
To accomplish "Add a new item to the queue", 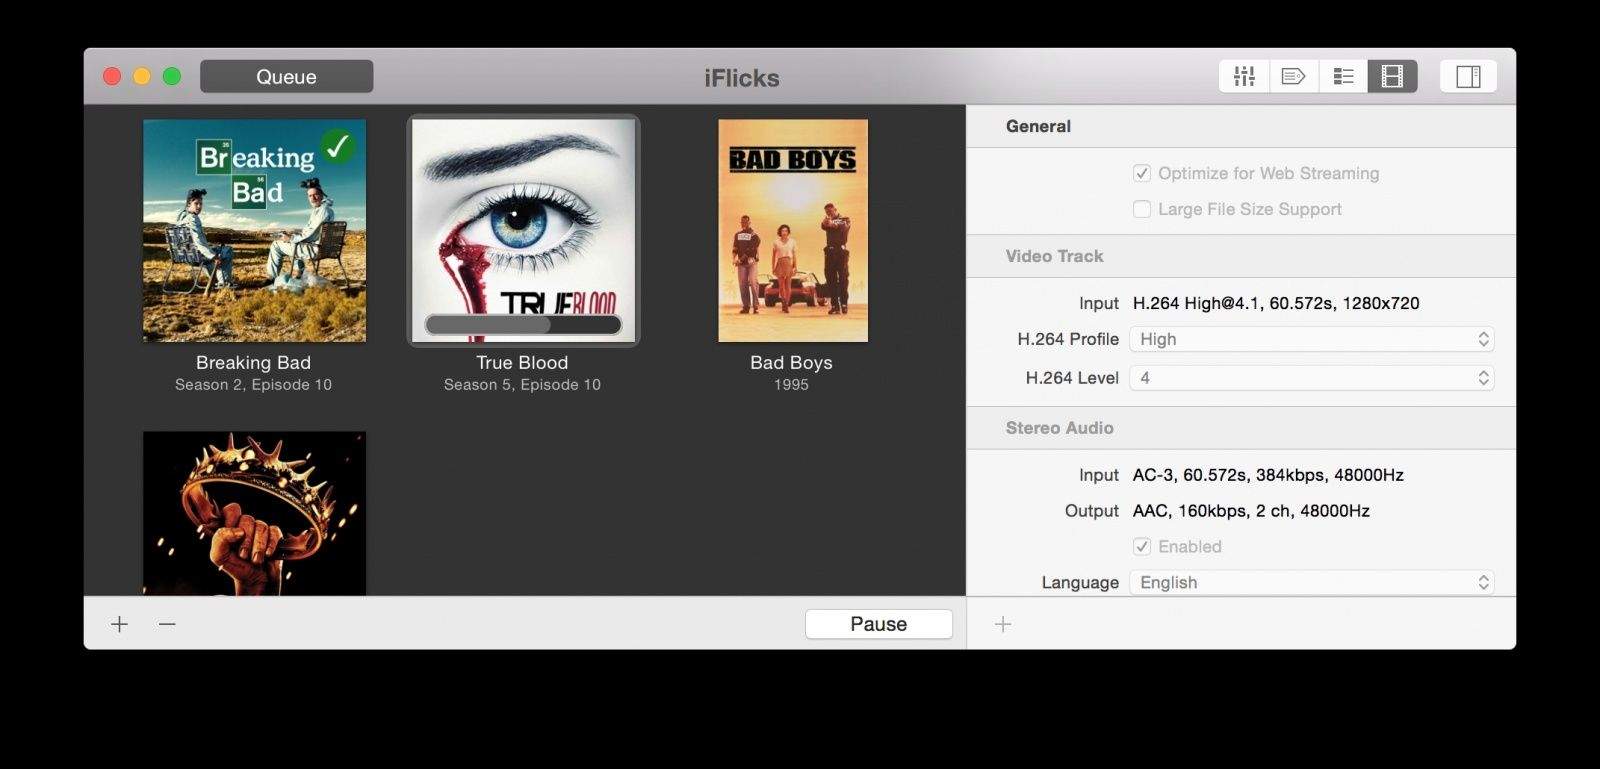I will pos(120,624).
